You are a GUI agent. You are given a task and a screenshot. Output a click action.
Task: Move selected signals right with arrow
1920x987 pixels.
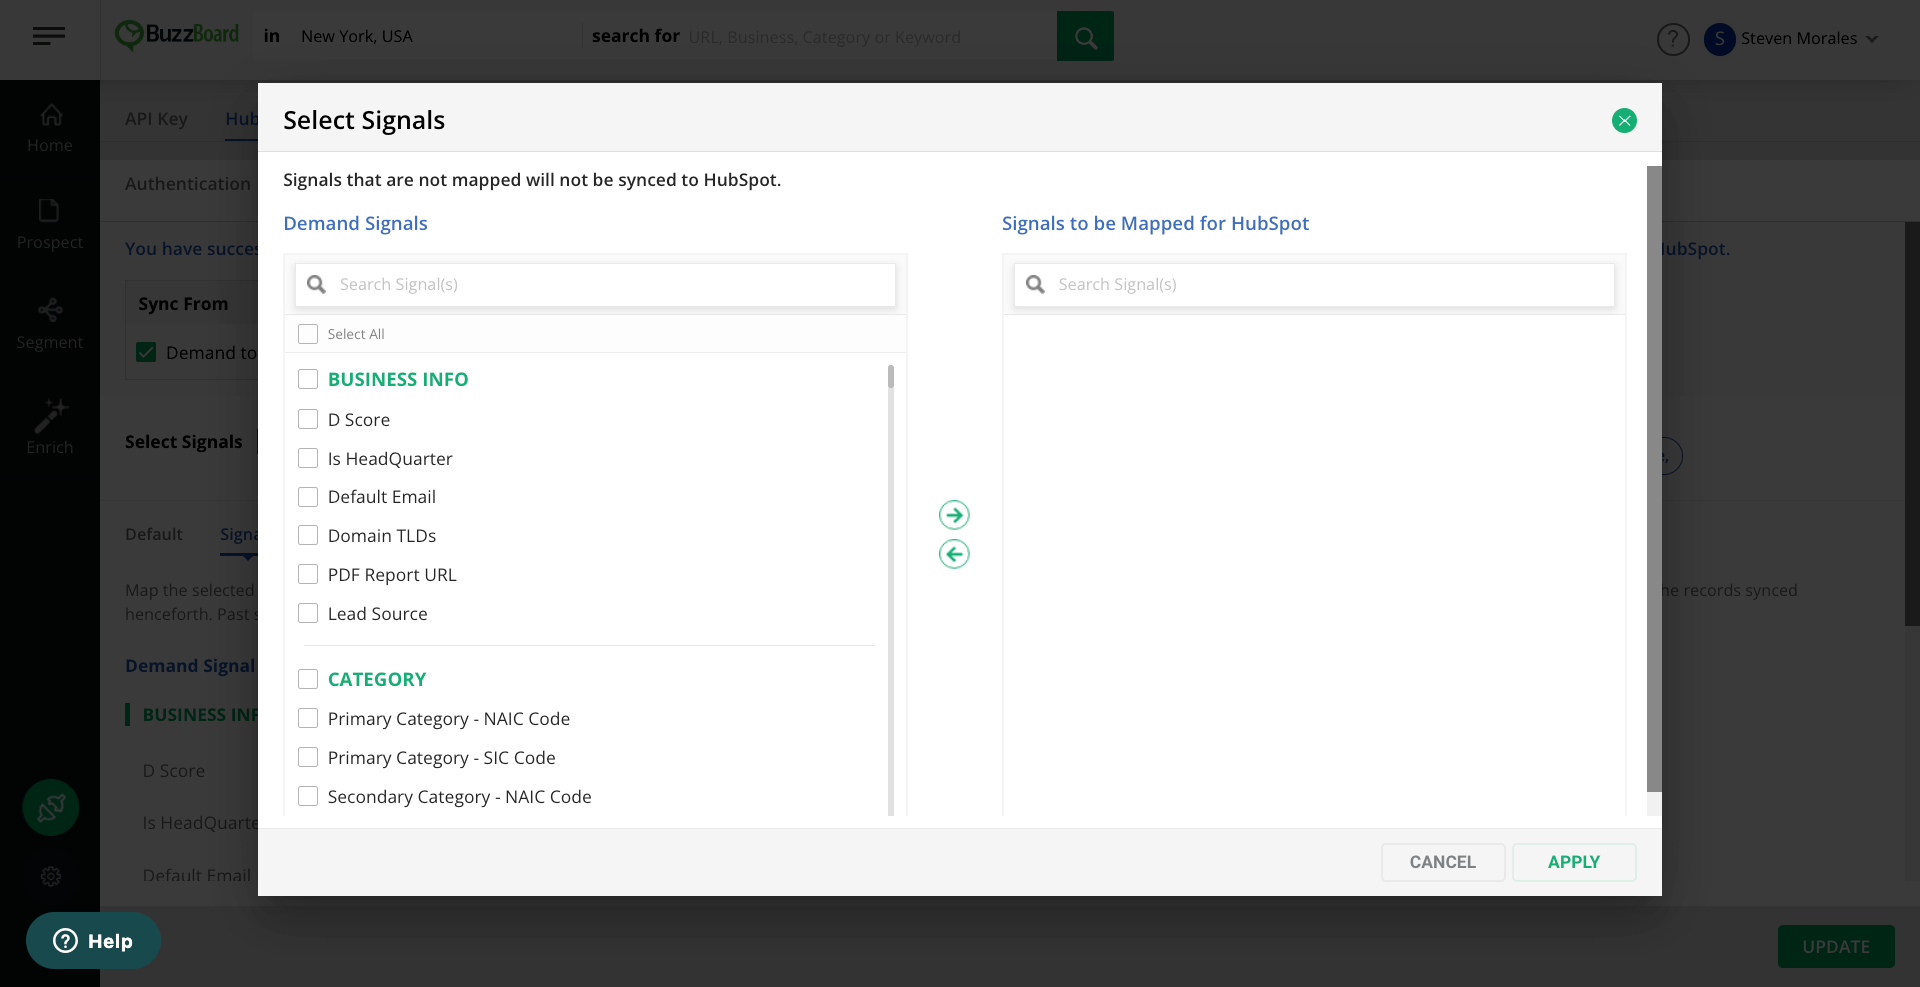(x=954, y=515)
